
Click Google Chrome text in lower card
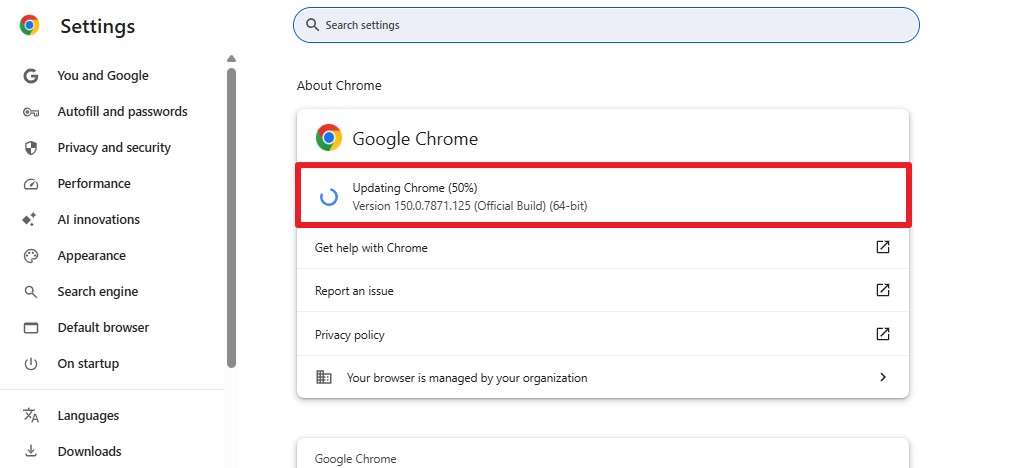point(355,459)
